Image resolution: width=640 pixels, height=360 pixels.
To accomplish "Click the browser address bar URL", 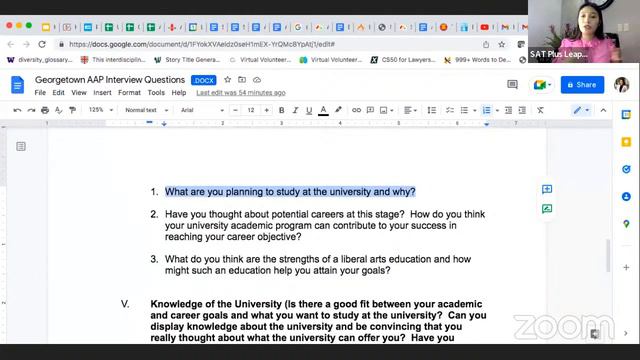I will tap(202, 44).
